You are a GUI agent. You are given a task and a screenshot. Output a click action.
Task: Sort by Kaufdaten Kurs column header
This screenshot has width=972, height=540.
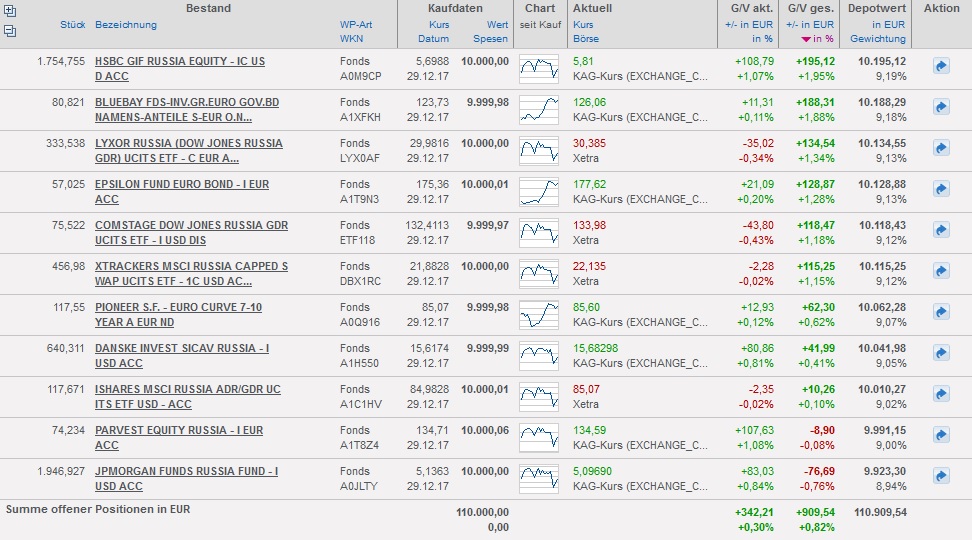tap(439, 25)
